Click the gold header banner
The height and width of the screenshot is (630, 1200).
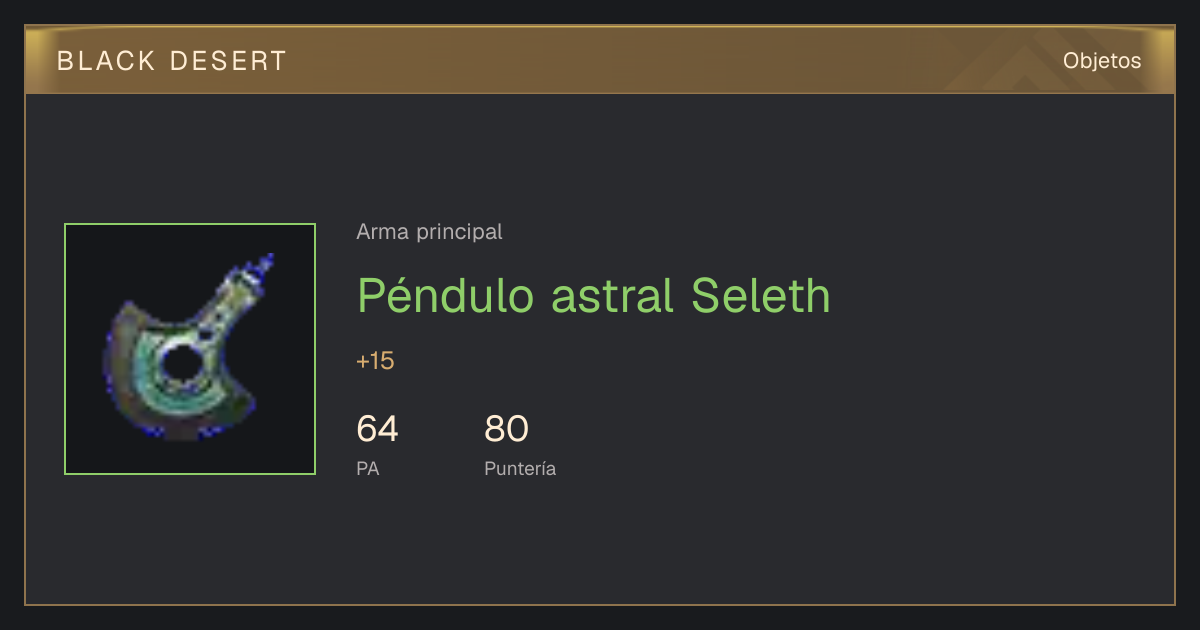click(x=600, y=60)
